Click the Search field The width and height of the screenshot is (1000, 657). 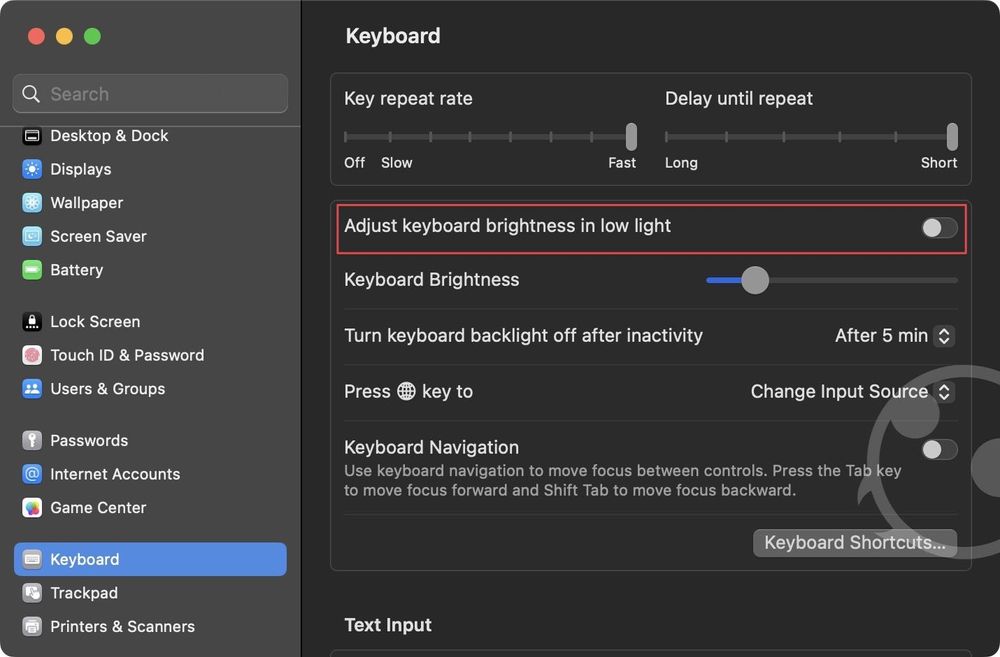[149, 93]
